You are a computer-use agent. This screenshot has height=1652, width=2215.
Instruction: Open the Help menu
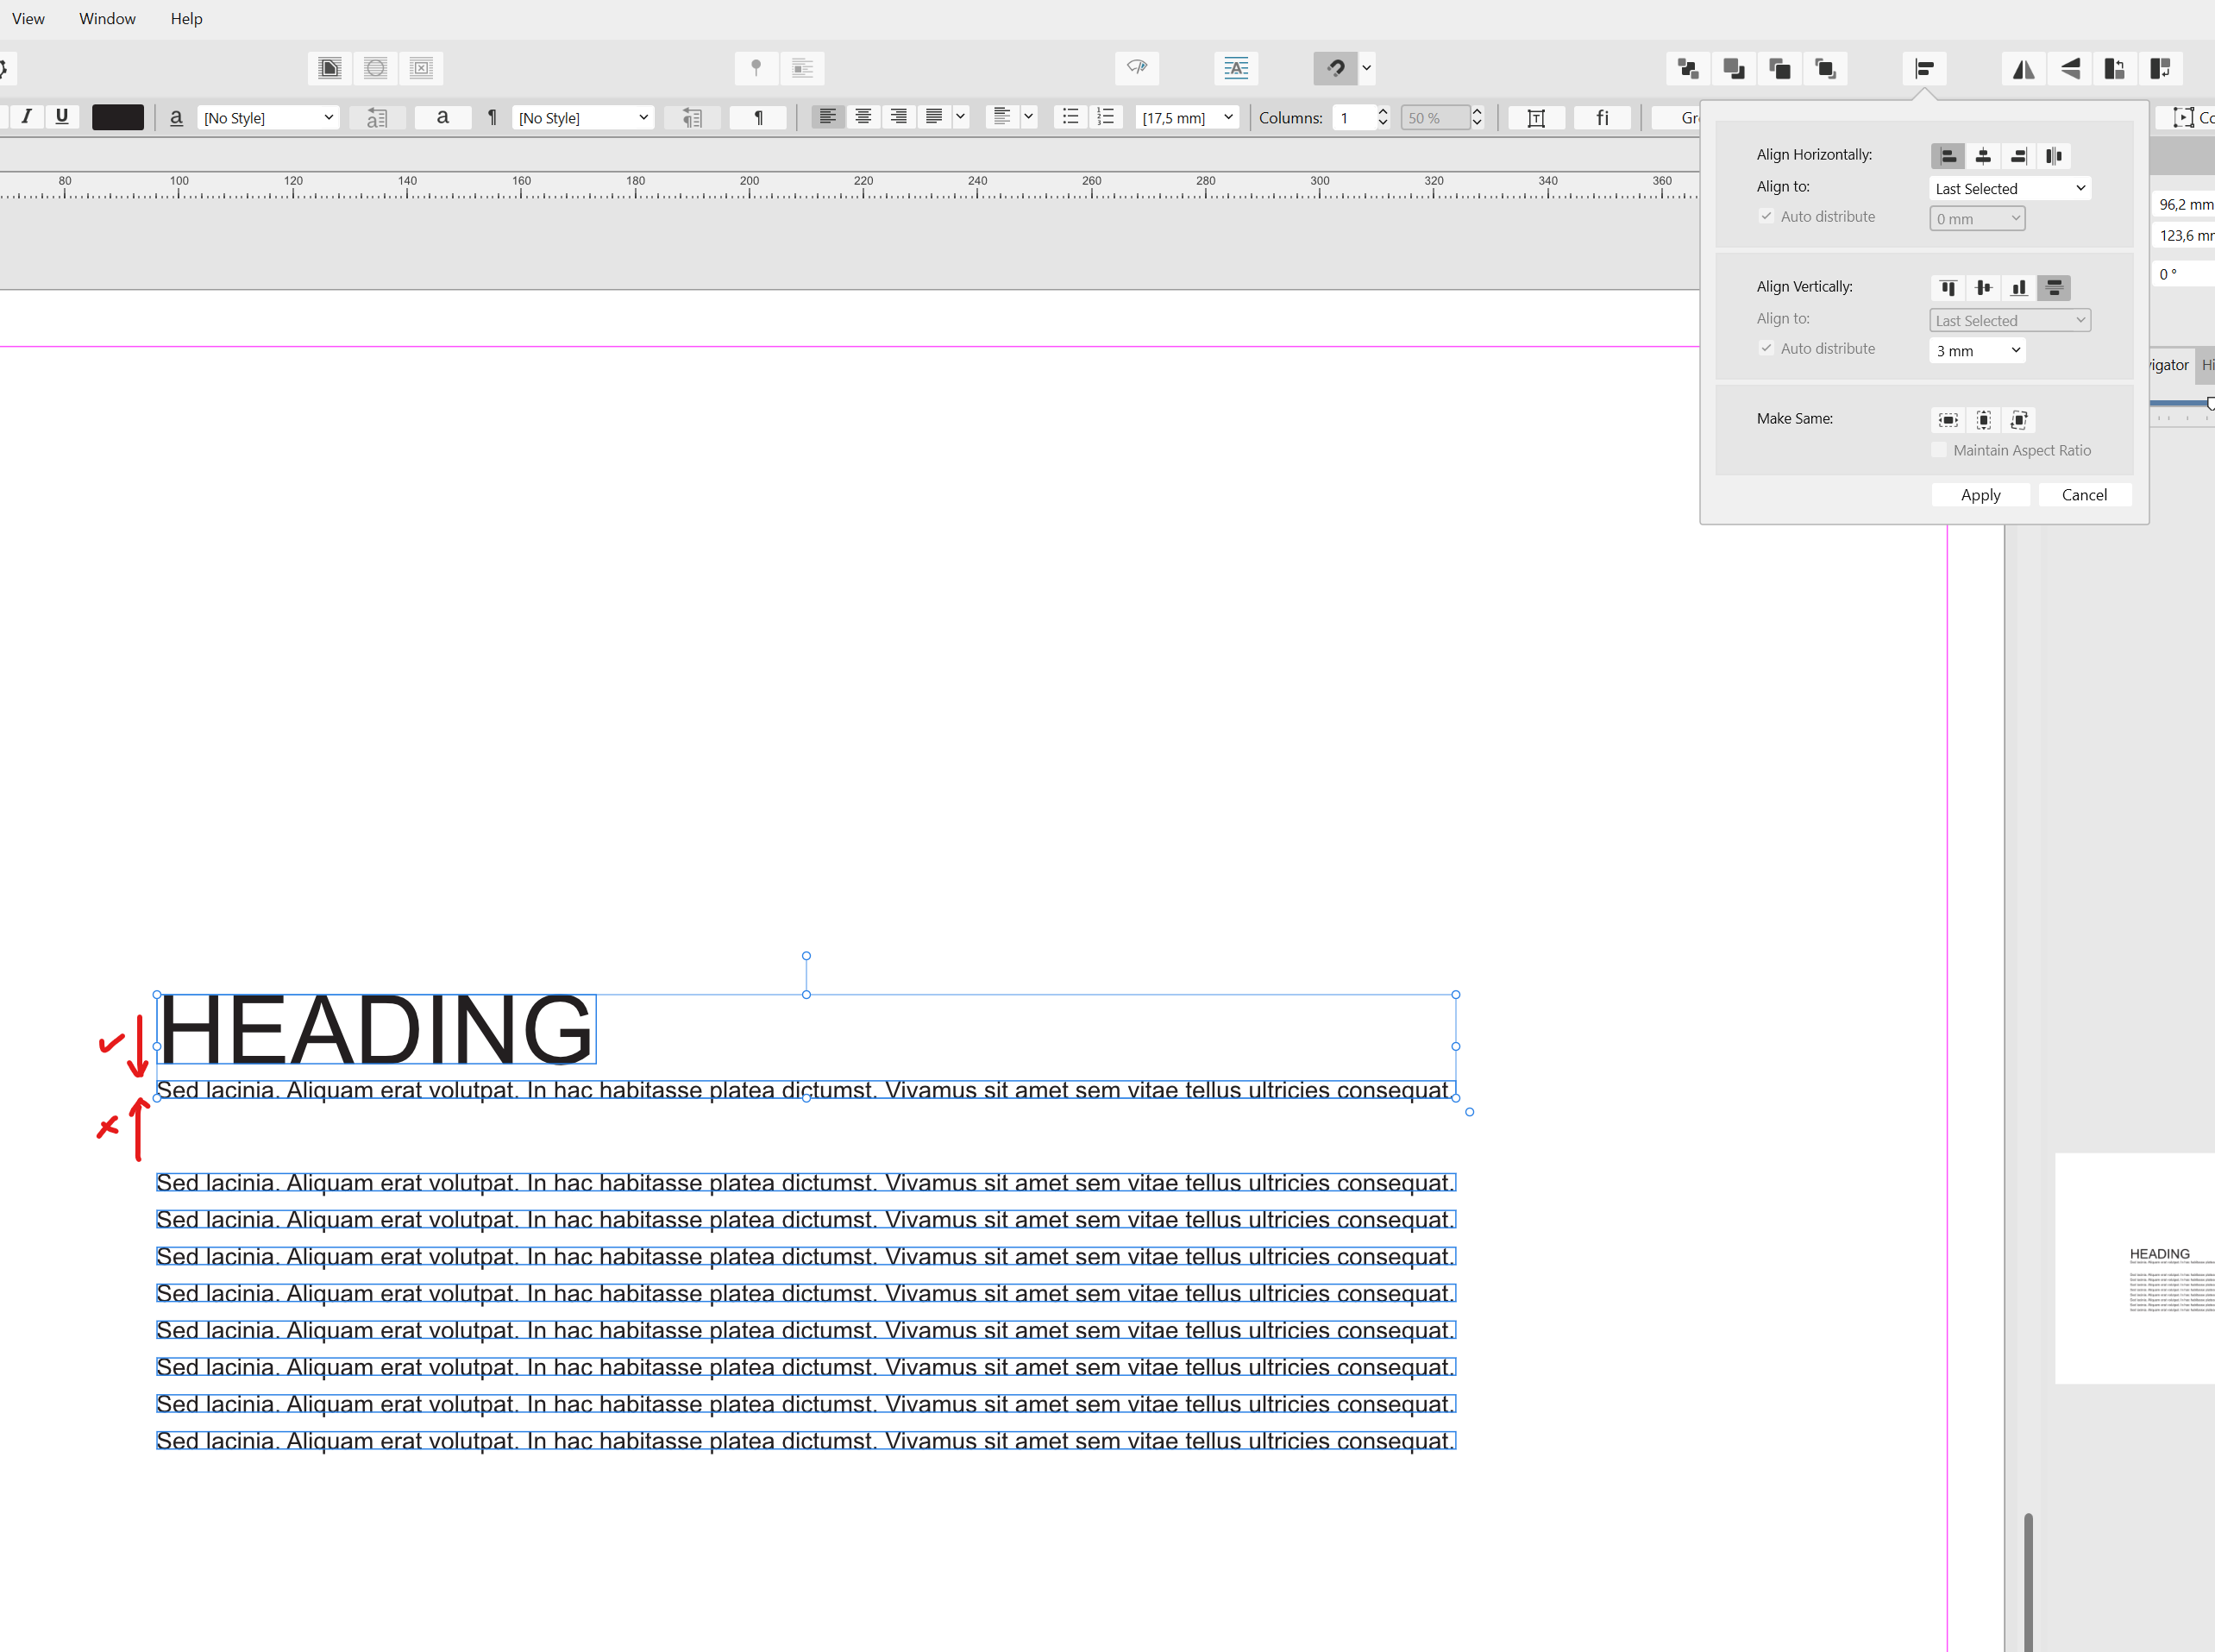(x=186, y=18)
